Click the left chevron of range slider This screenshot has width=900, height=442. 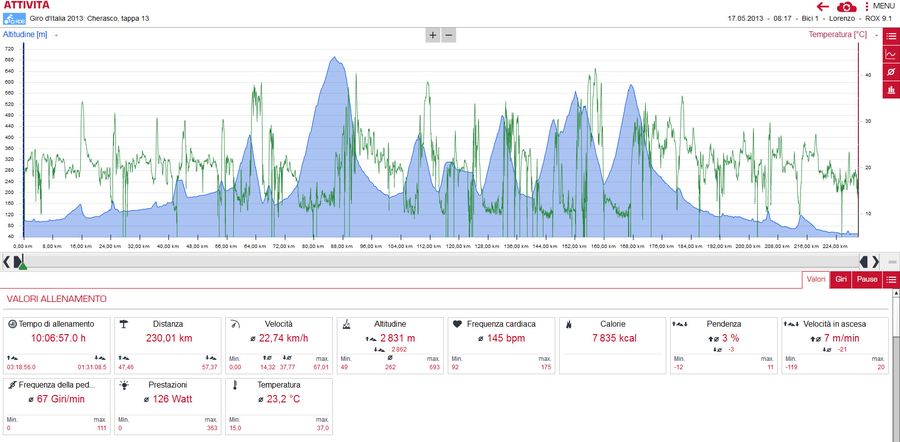click(6, 262)
